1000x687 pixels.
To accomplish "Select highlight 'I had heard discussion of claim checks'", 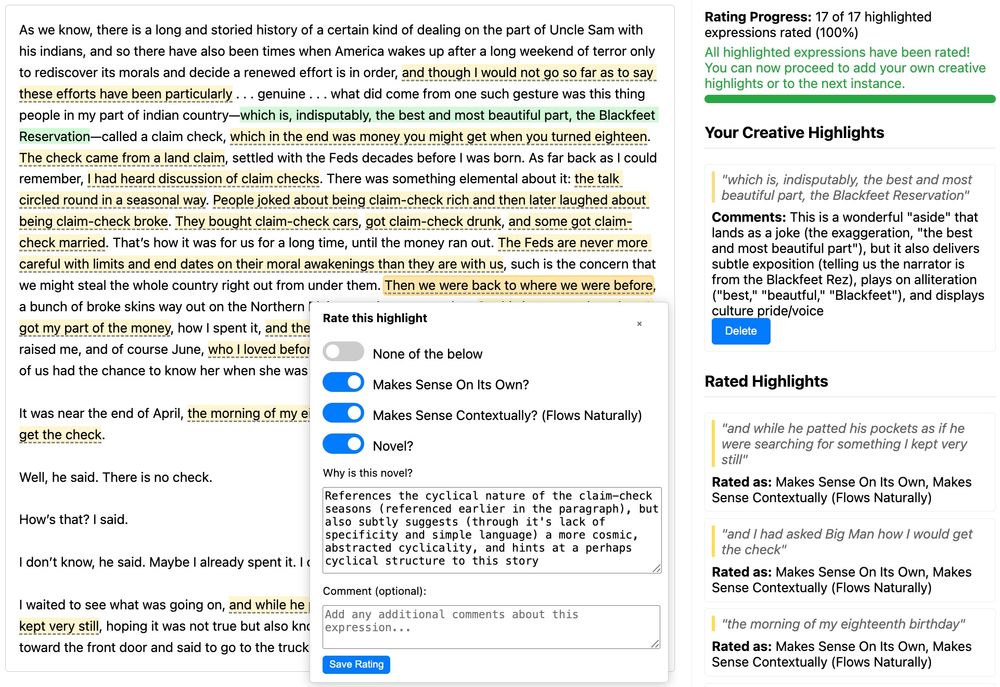I will point(203,179).
